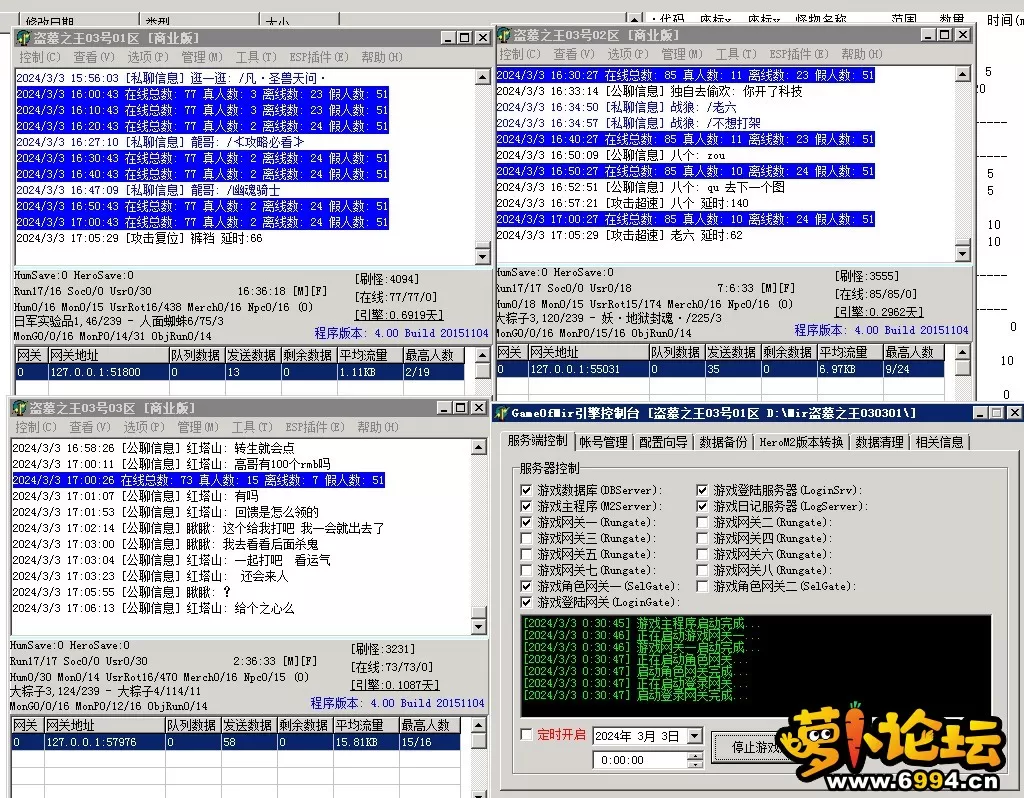Screen dimensions: 1024x798
Task: Check the 游戏网关五(Rungate) box
Action: (526, 554)
